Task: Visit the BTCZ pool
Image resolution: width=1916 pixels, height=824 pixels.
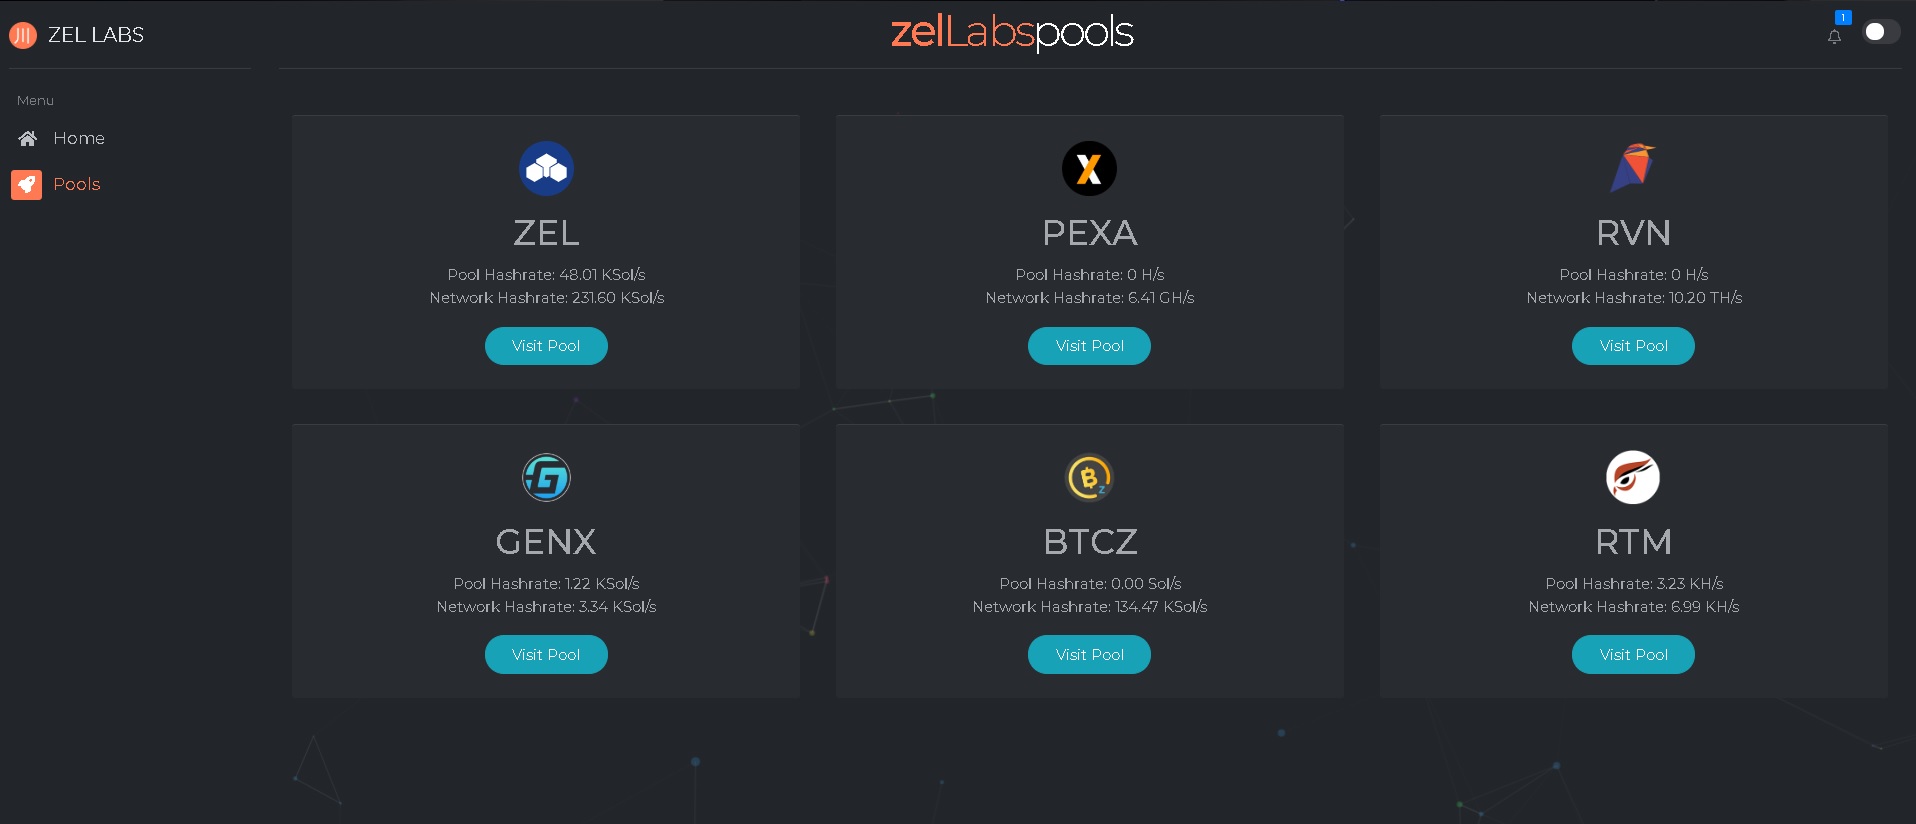Action: coord(1089,655)
